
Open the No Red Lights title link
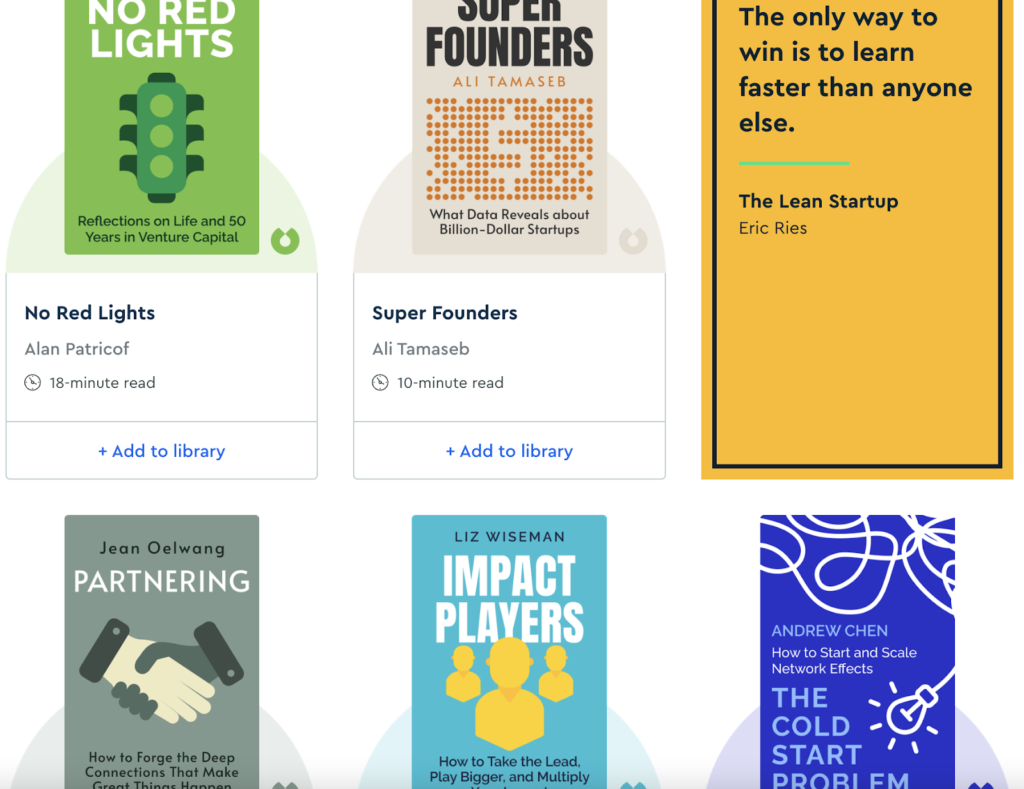pos(90,313)
